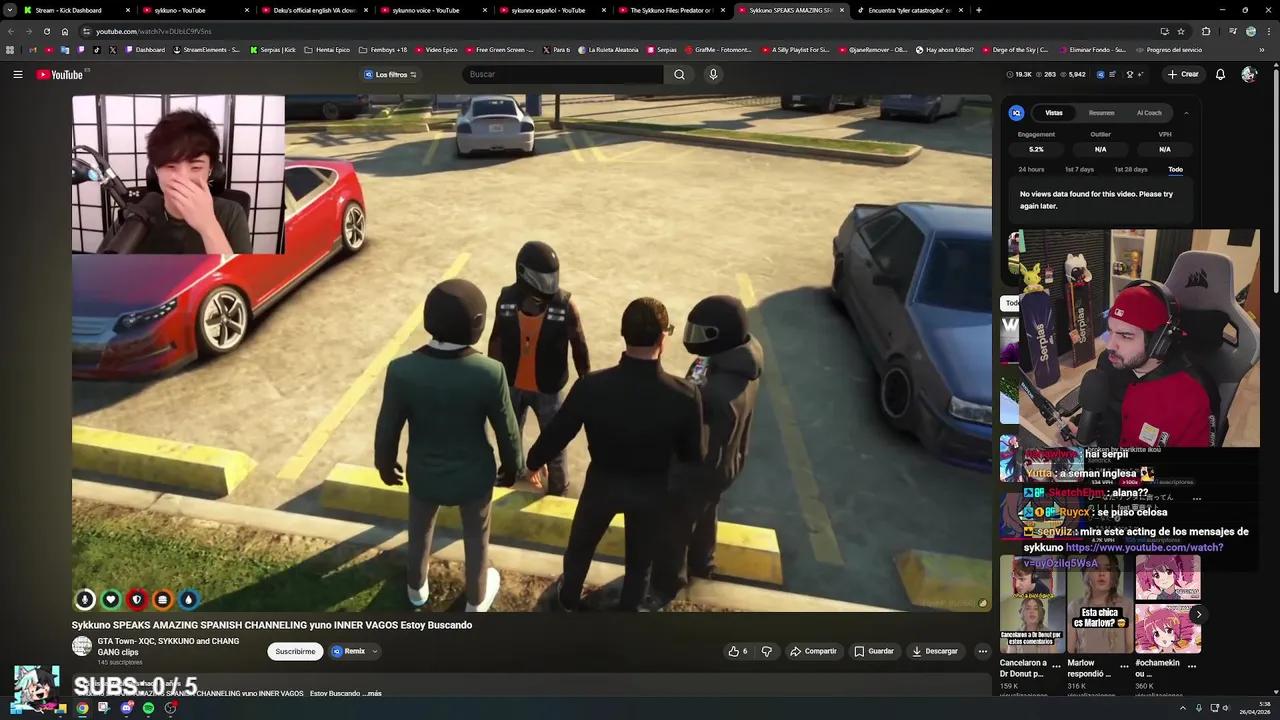Switch to the Resumen tab in vidIQ panel

tap(1101, 113)
